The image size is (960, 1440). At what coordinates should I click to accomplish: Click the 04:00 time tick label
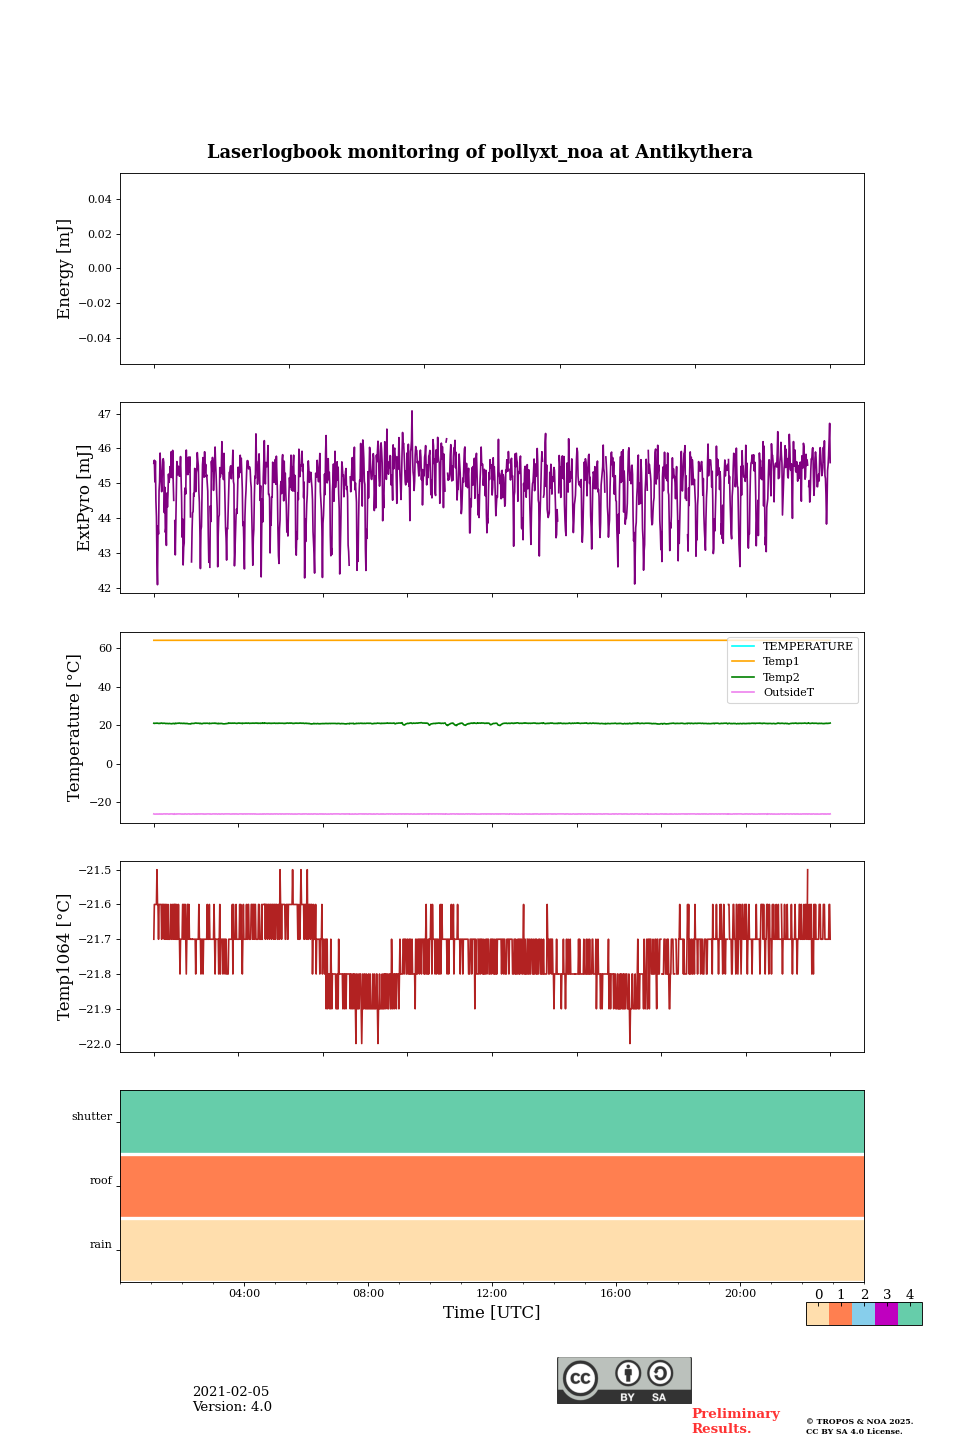click(244, 1293)
